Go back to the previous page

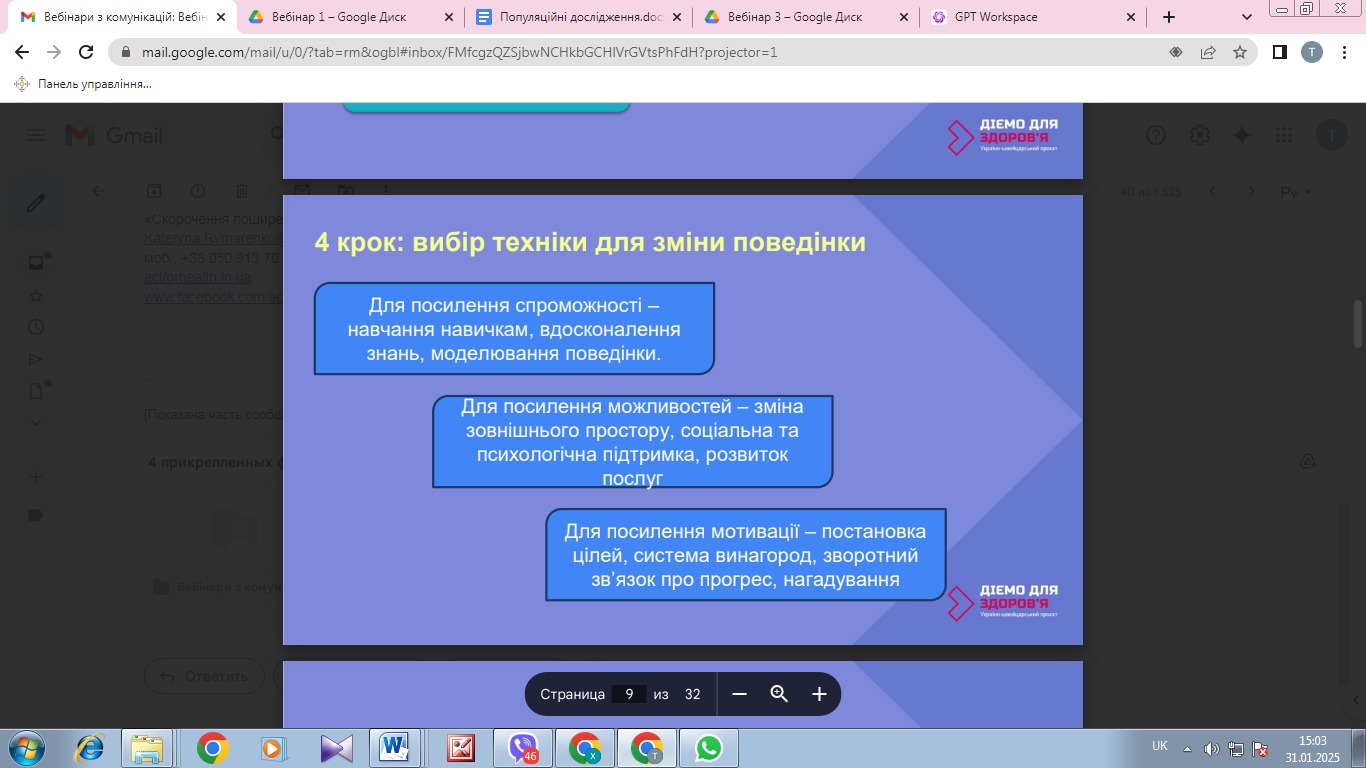(x=22, y=52)
